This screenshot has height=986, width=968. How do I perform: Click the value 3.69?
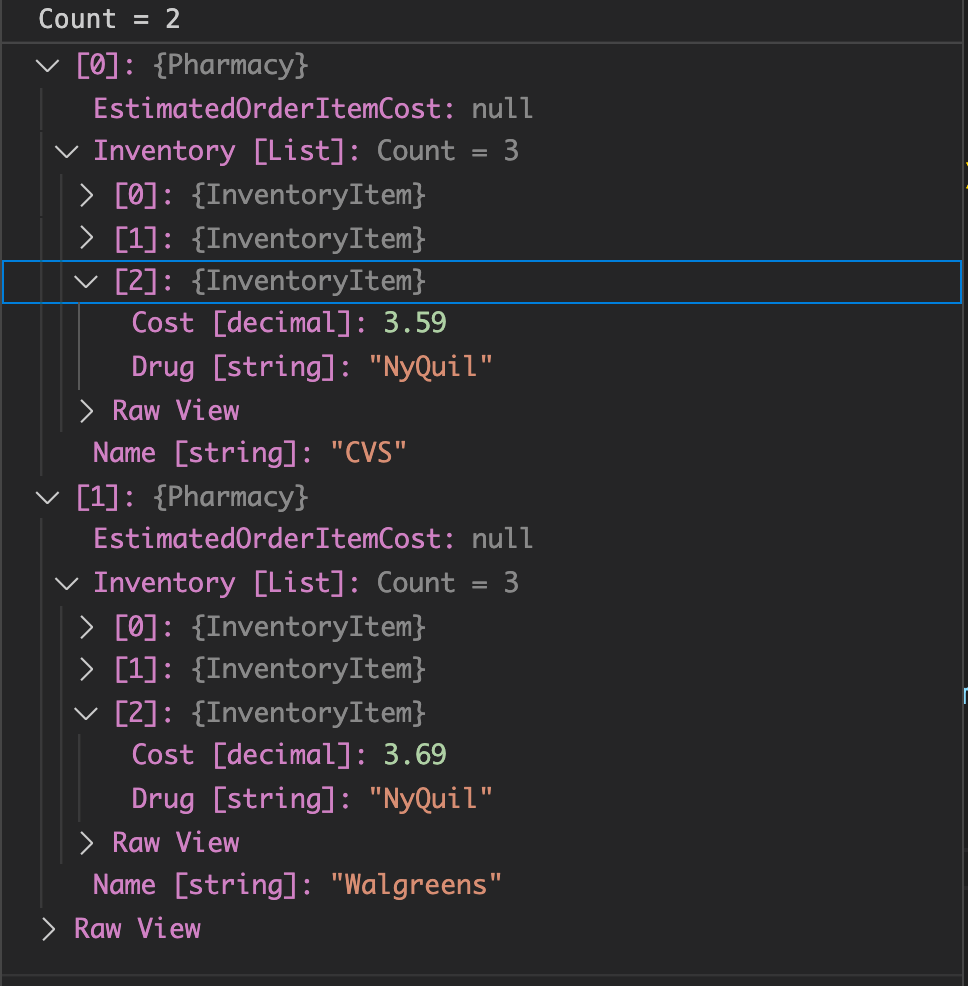click(415, 754)
